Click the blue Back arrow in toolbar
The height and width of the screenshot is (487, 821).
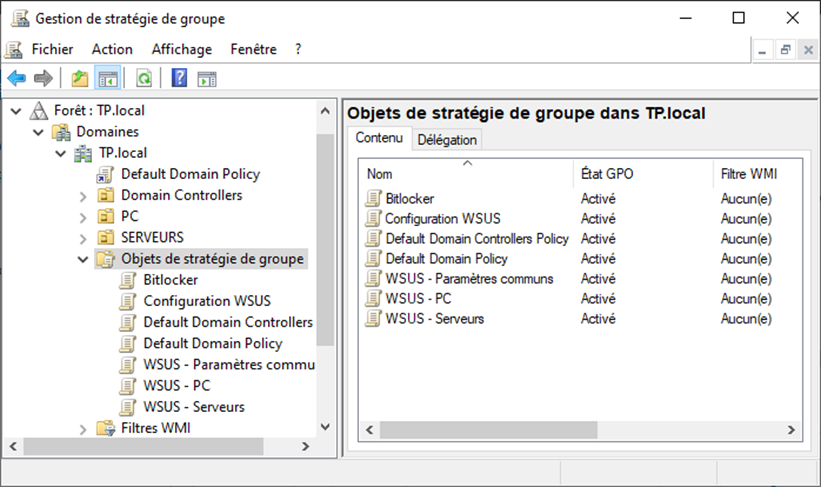(17, 79)
